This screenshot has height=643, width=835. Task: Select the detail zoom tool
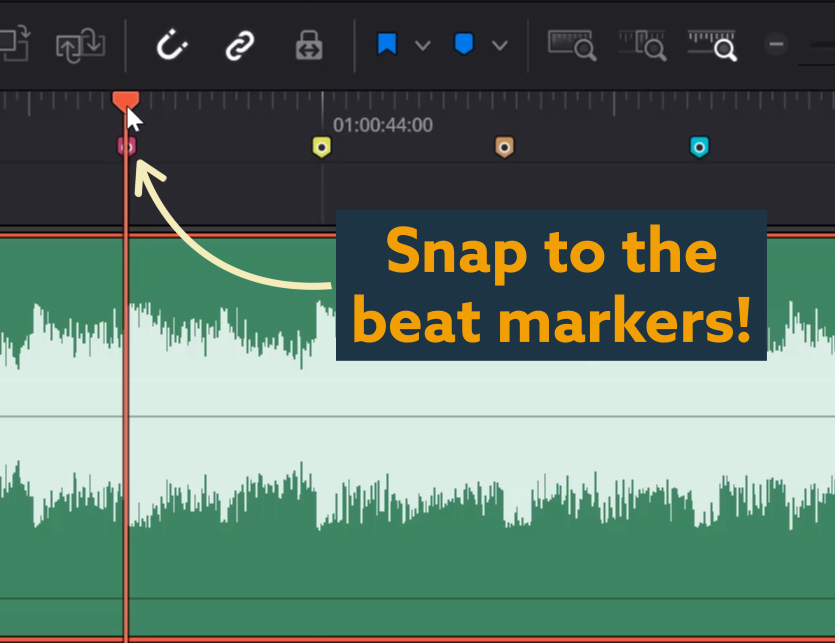click(x=643, y=46)
